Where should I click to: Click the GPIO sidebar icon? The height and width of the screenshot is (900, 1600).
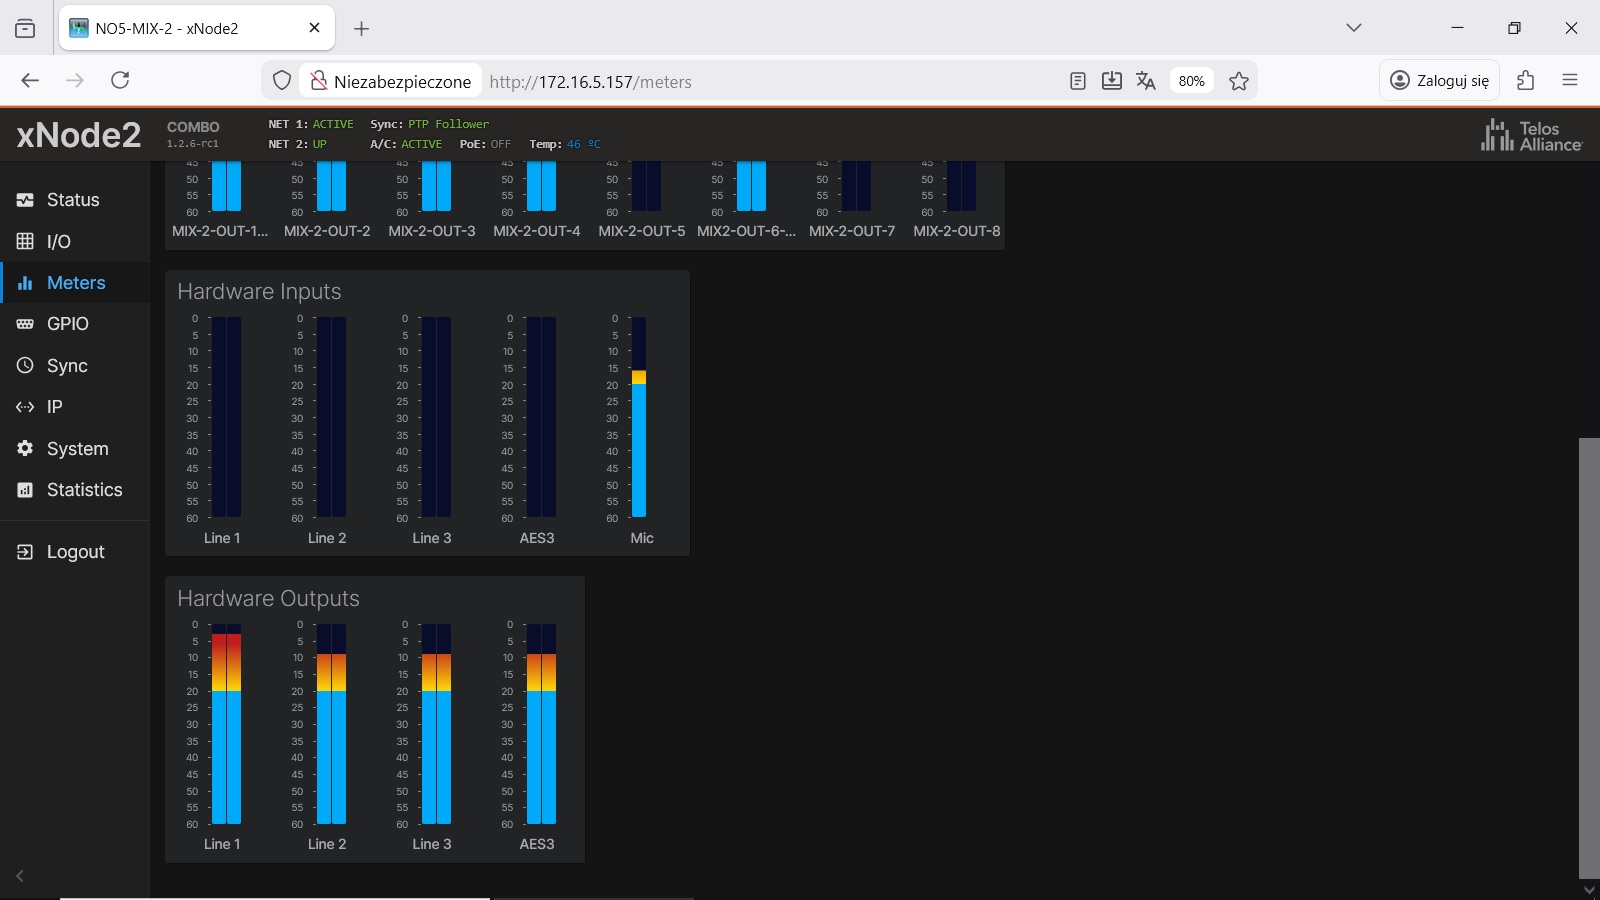coord(25,324)
